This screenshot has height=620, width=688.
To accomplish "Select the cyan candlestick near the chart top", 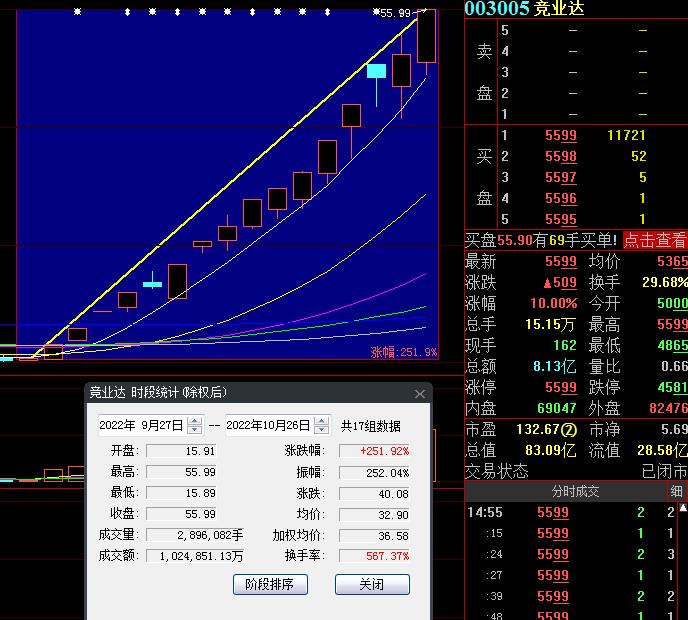I will coord(377,71).
